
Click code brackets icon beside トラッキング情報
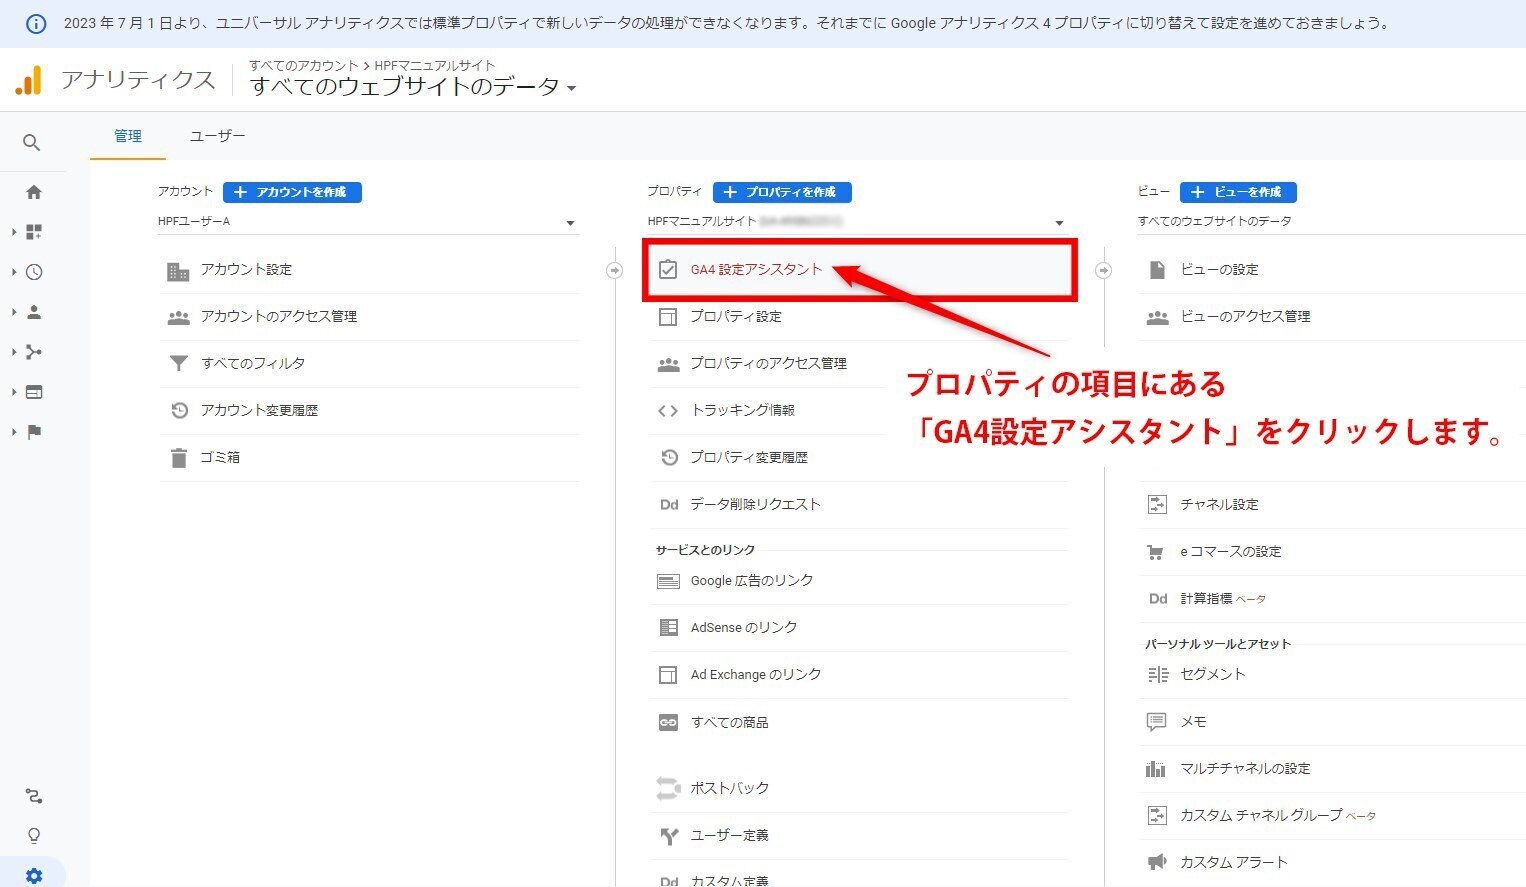(x=668, y=410)
